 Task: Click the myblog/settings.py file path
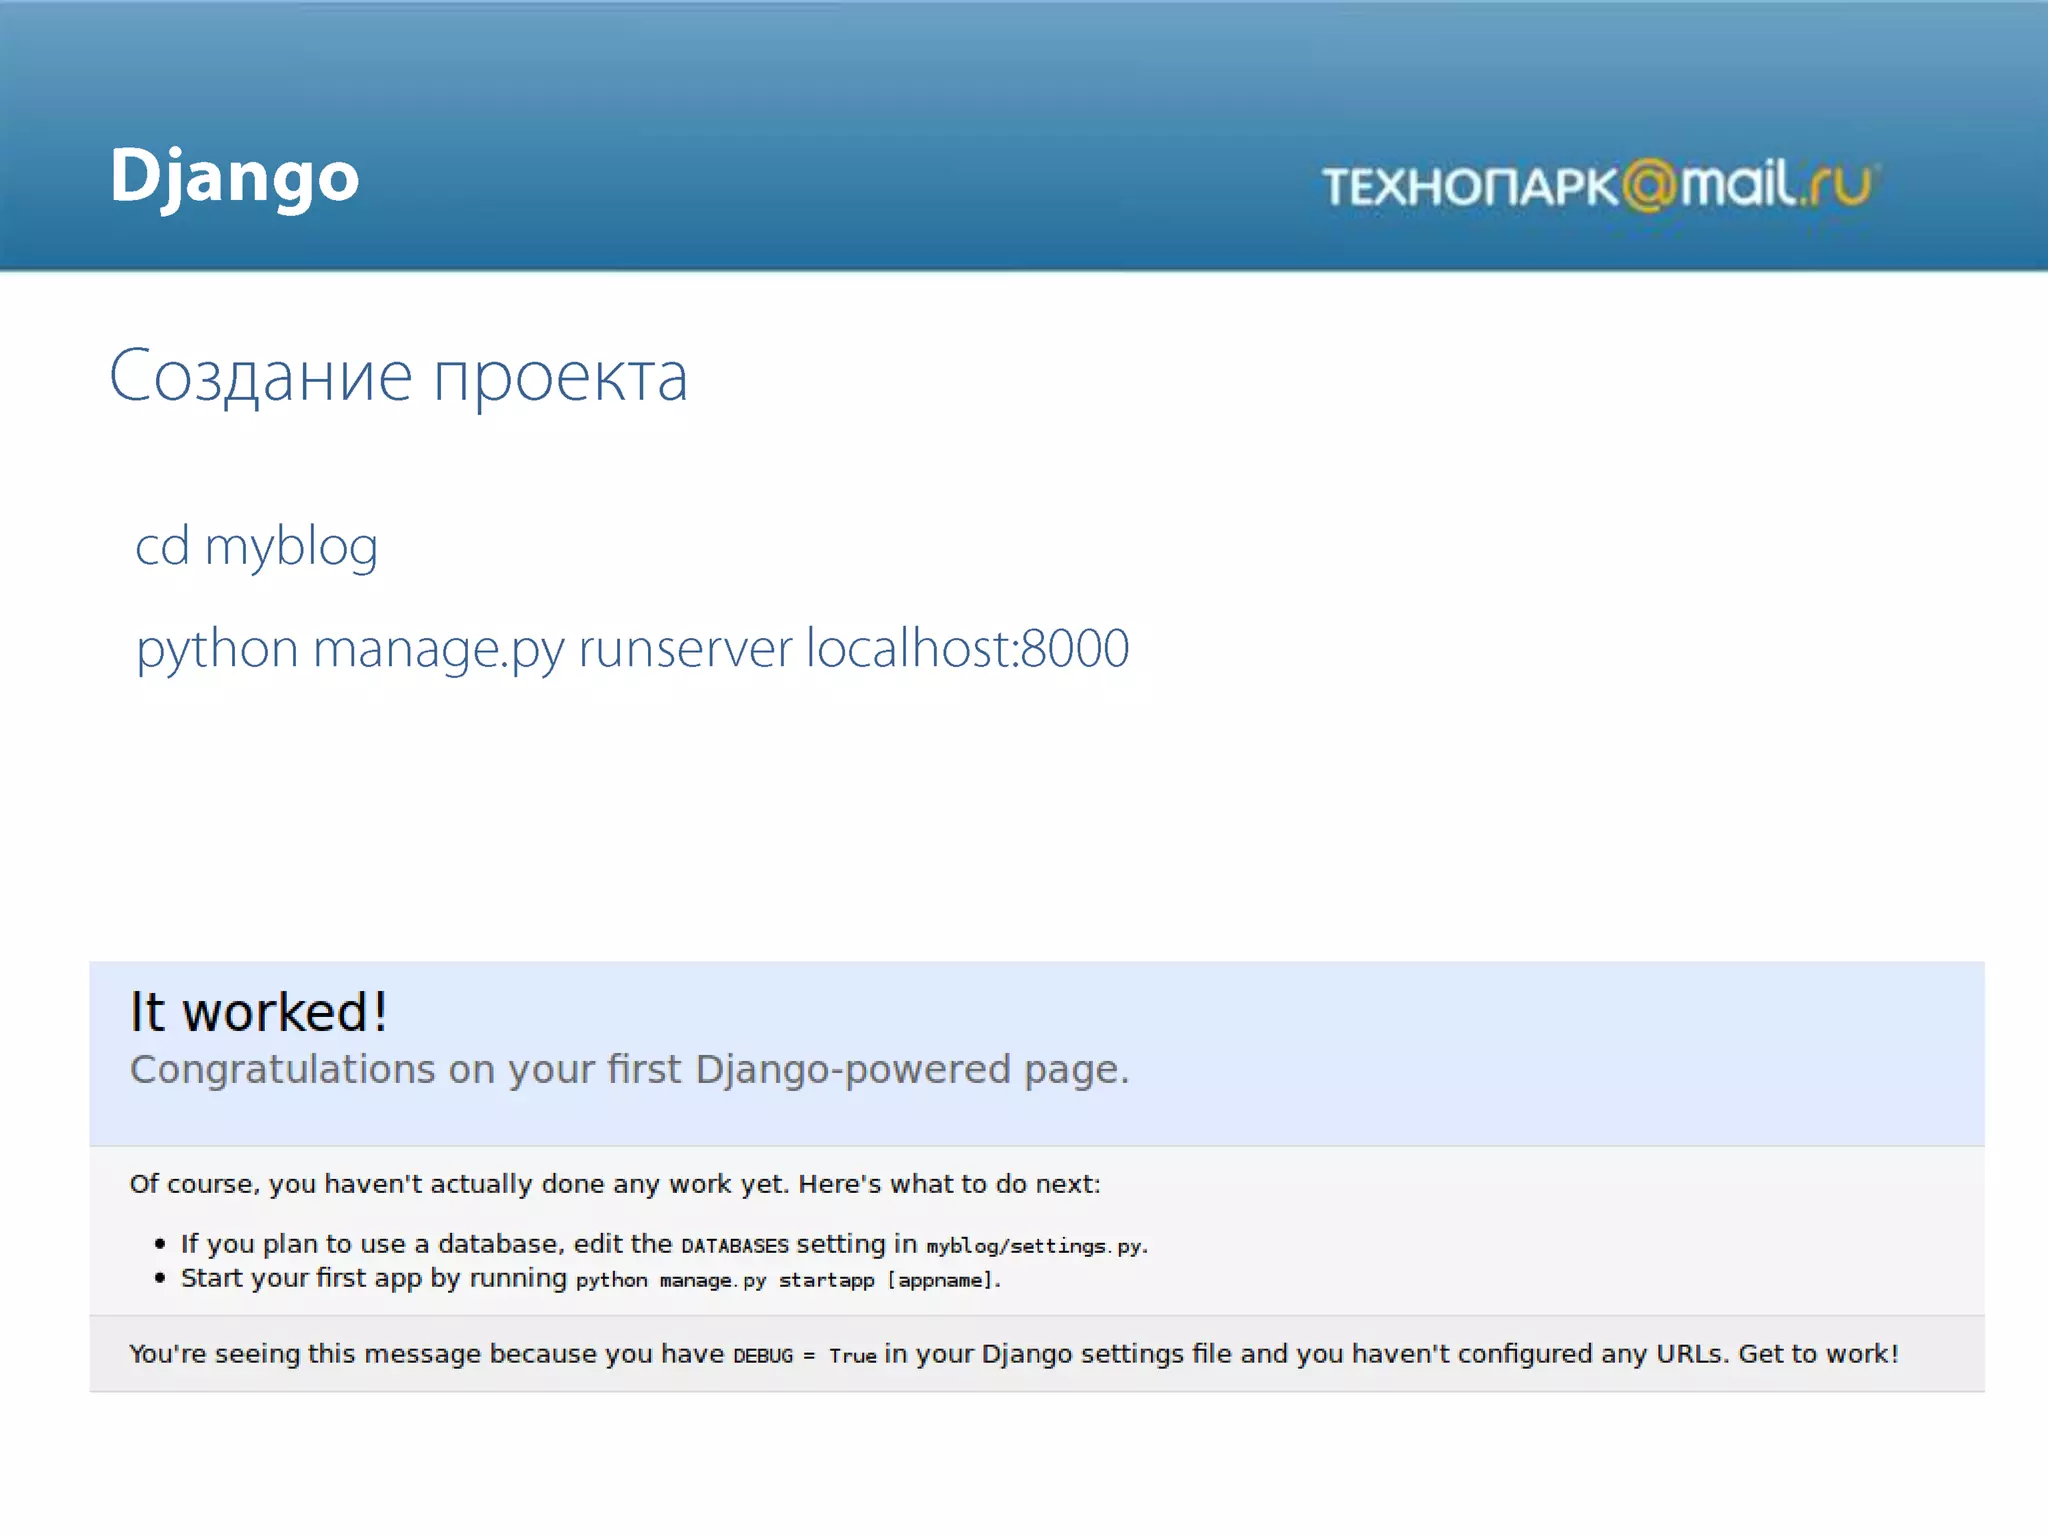click(1035, 1246)
